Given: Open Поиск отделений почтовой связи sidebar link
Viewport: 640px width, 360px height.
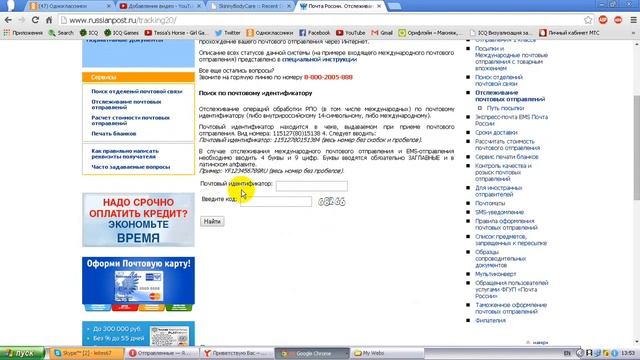Looking at the screenshot, I should [137, 91].
